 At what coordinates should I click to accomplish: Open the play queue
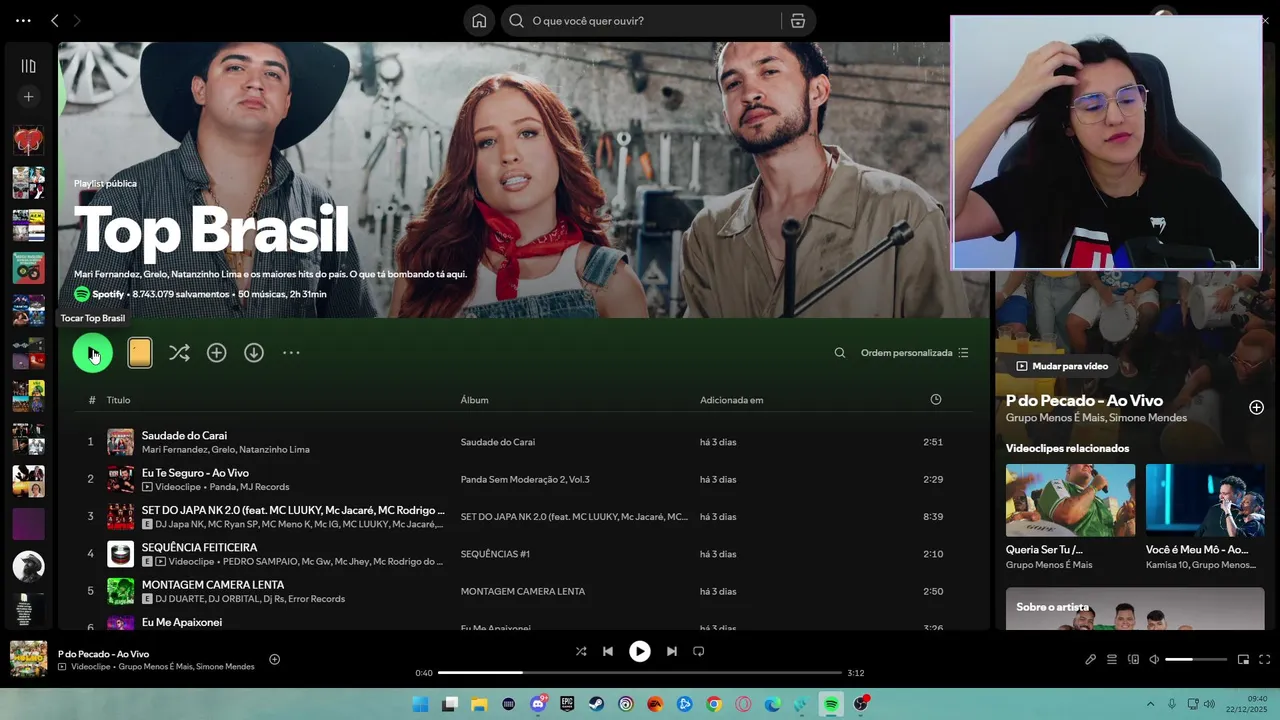coord(1111,659)
